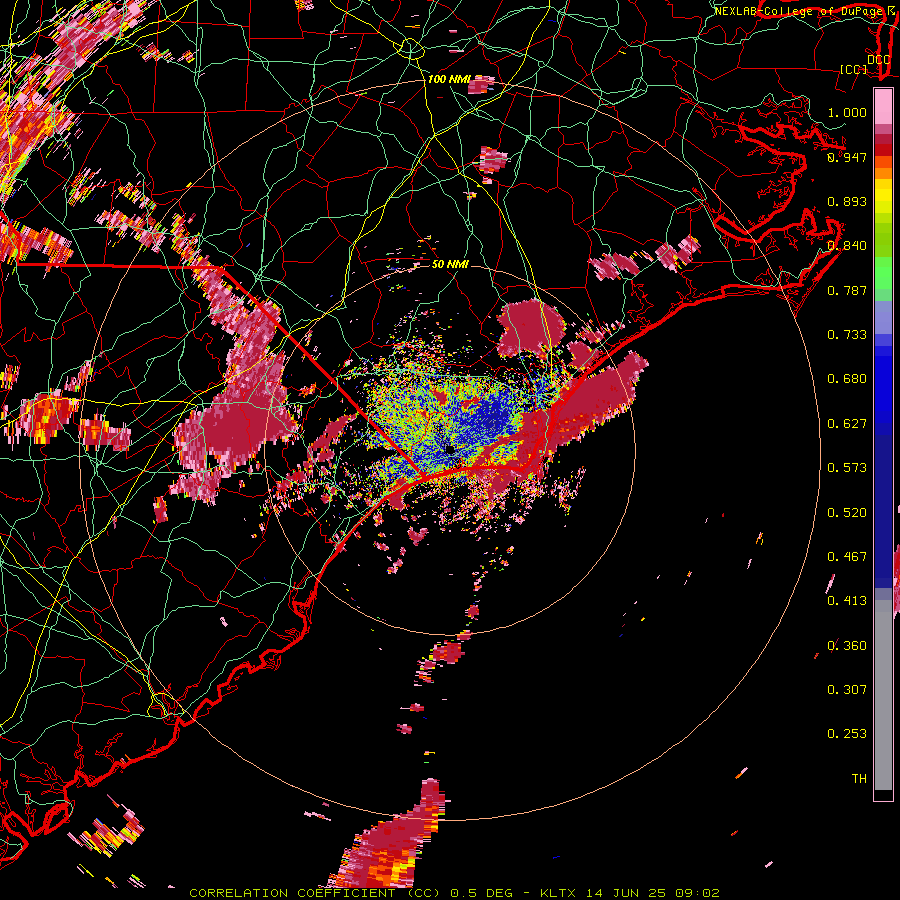Click the 14 JUN 25 09:02 timestamp
The height and width of the screenshot is (900, 900).
653,893
